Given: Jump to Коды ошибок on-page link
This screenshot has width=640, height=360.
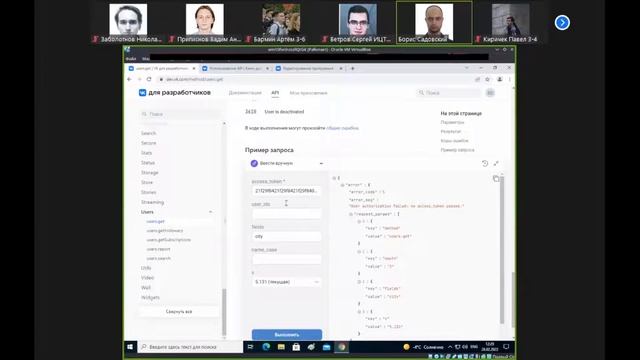Looking at the screenshot, I should pos(454,141).
